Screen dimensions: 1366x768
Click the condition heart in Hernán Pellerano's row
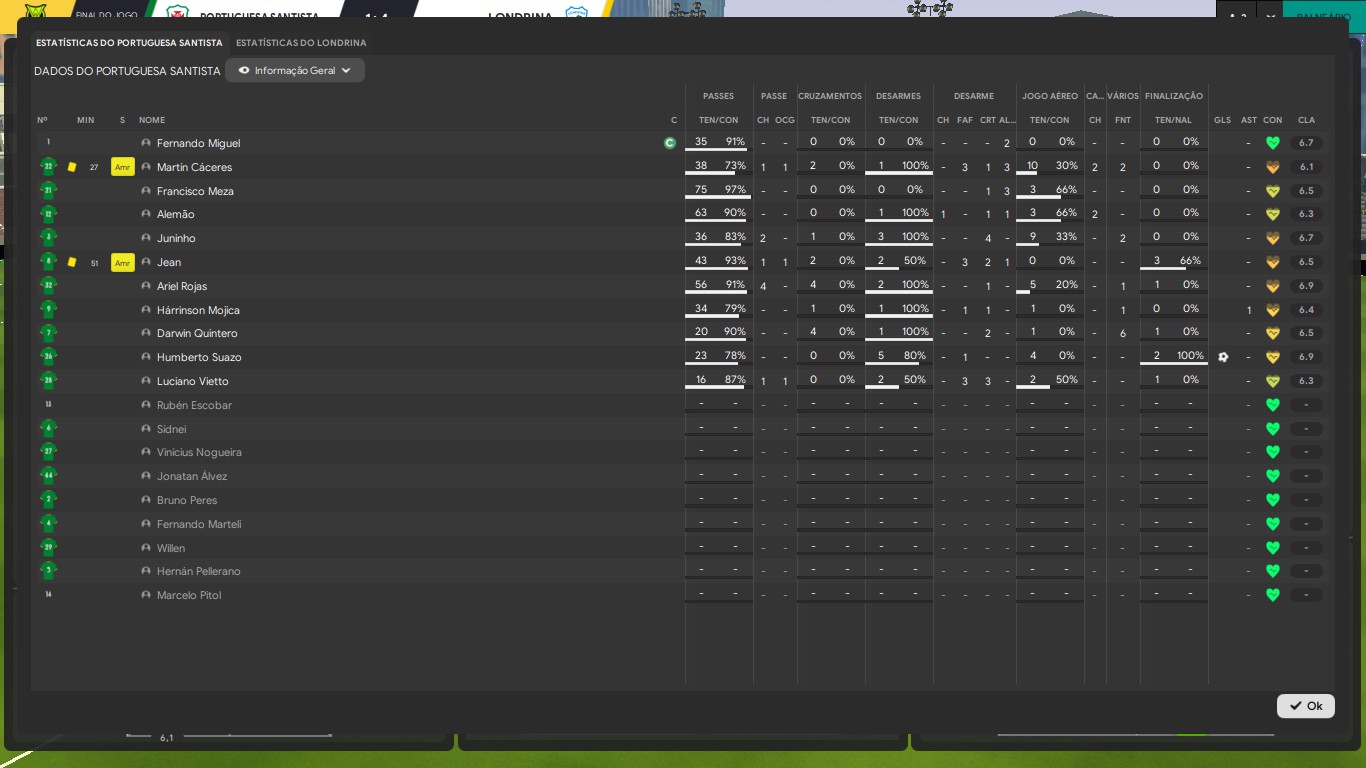[1273, 571]
